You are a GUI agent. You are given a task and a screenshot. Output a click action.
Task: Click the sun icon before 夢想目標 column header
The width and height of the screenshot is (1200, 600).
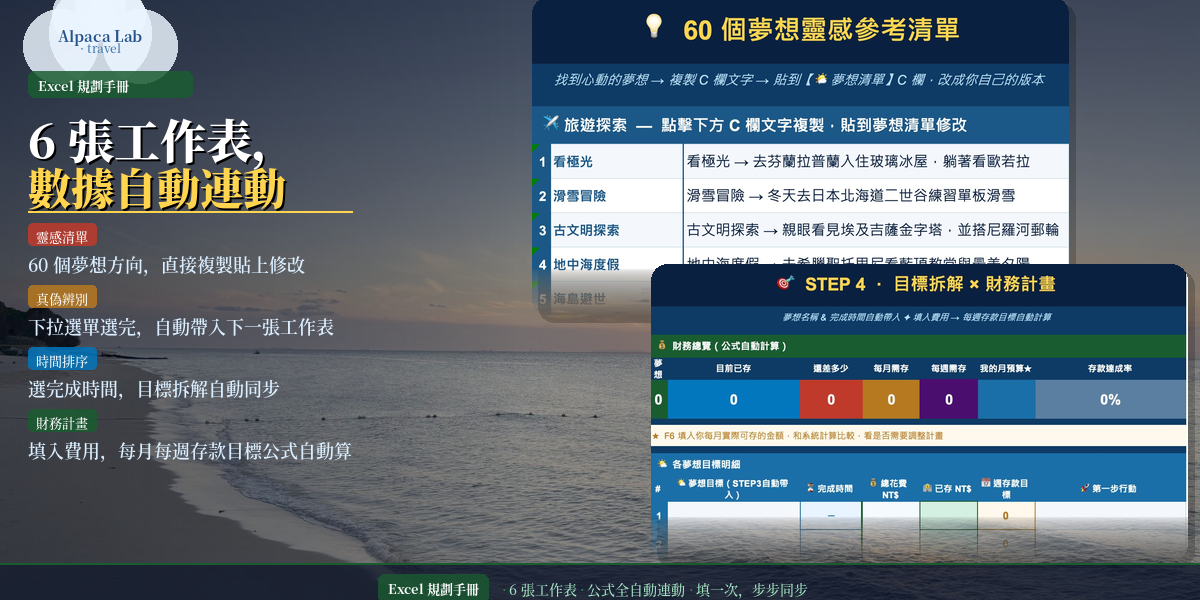[681, 483]
